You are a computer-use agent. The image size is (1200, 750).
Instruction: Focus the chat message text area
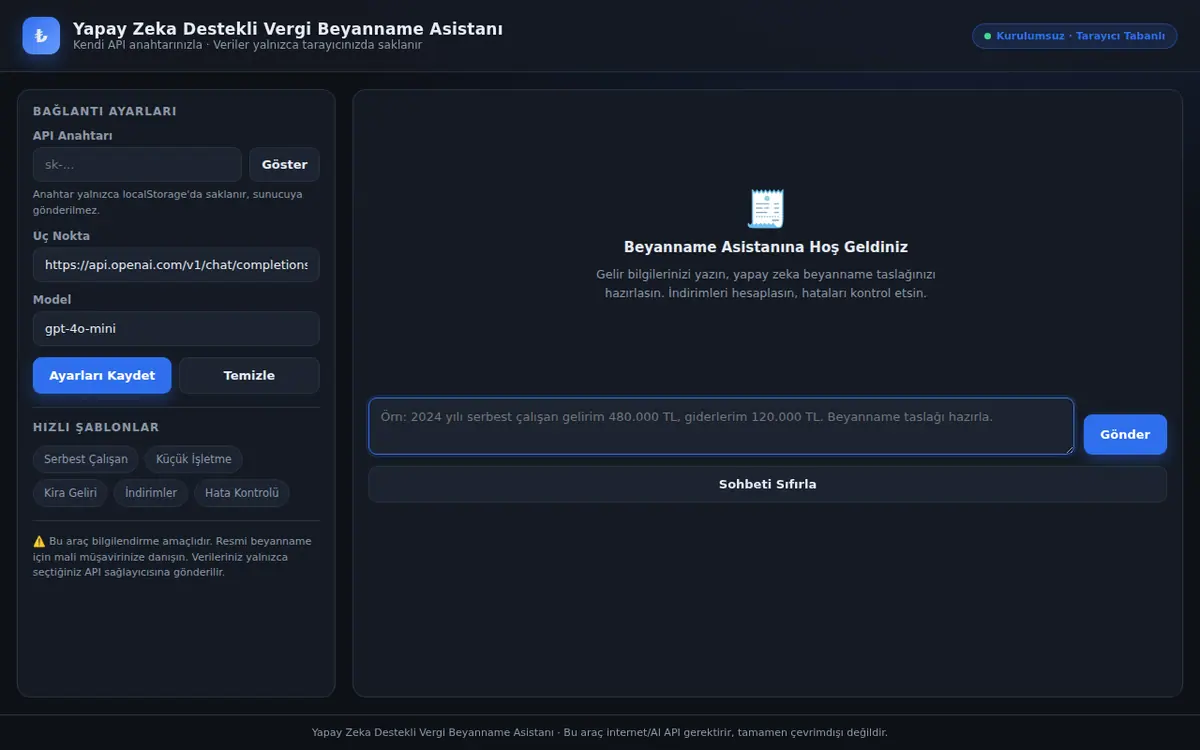721,426
